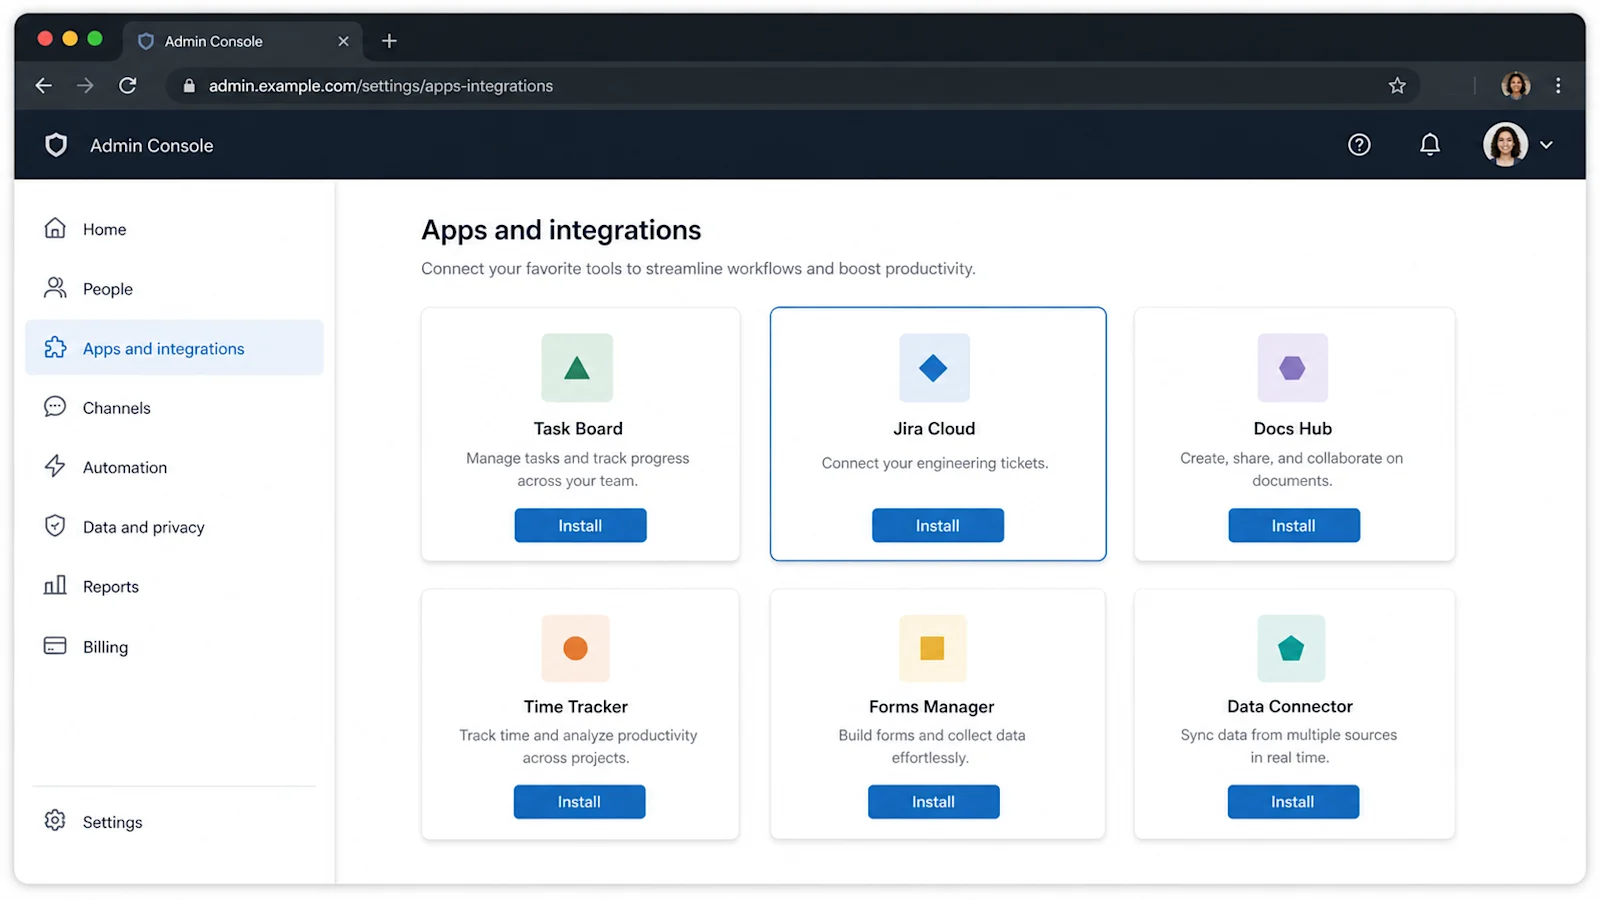Install the Task Board app
Viewport: 1600px width, 900px height.
(x=580, y=525)
